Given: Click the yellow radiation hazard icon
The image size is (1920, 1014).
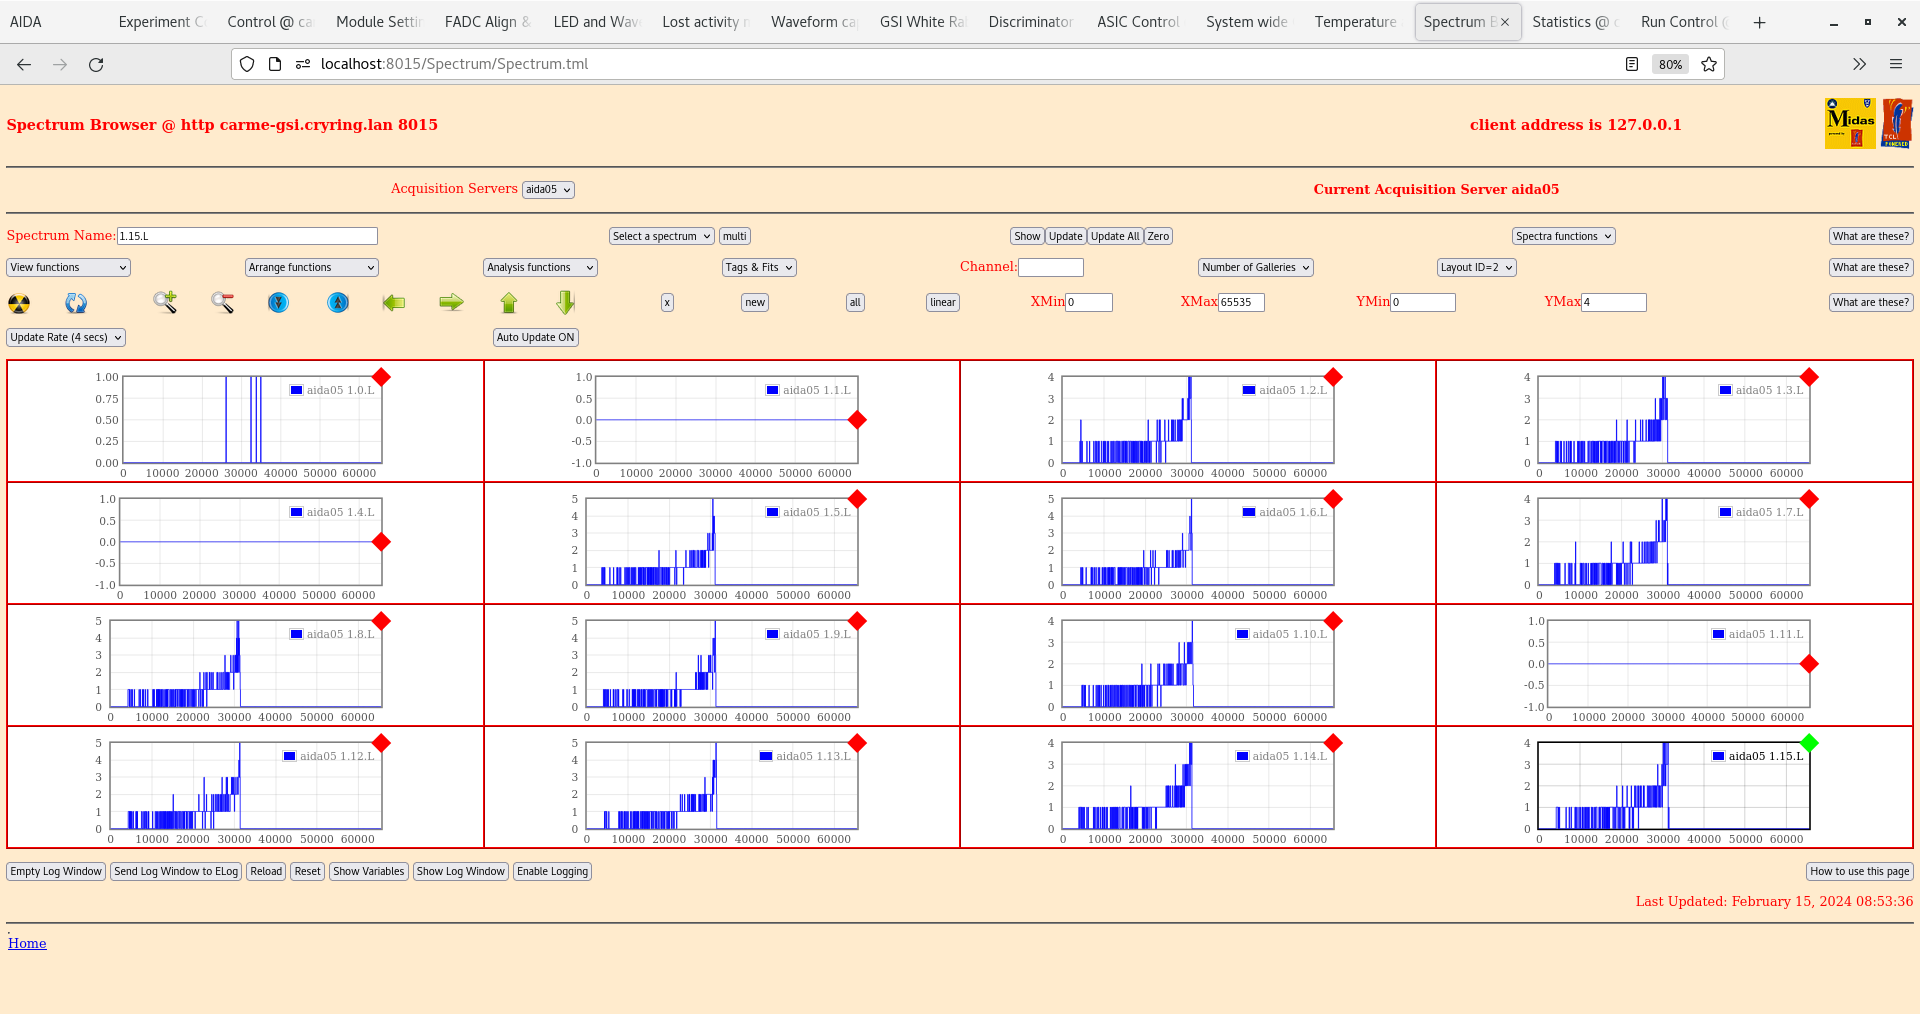Looking at the screenshot, I should pos(19,303).
